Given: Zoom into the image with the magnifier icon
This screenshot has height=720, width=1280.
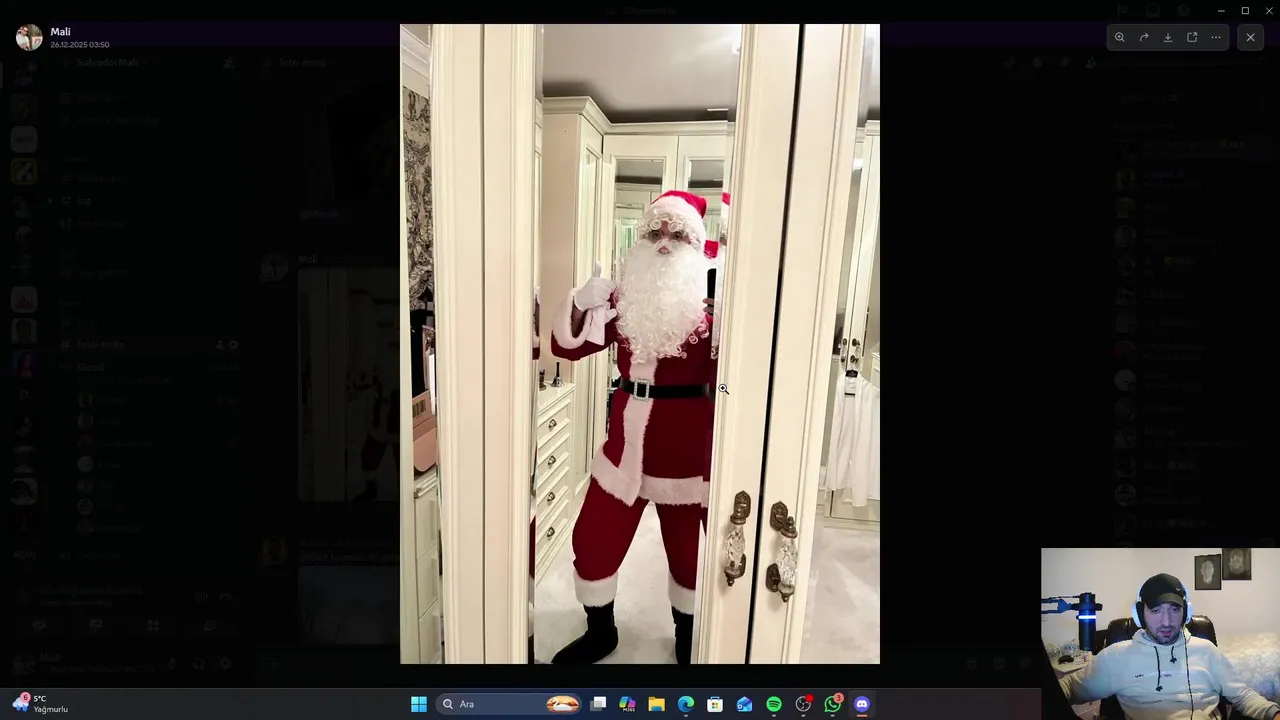Looking at the screenshot, I should click(x=1120, y=37).
